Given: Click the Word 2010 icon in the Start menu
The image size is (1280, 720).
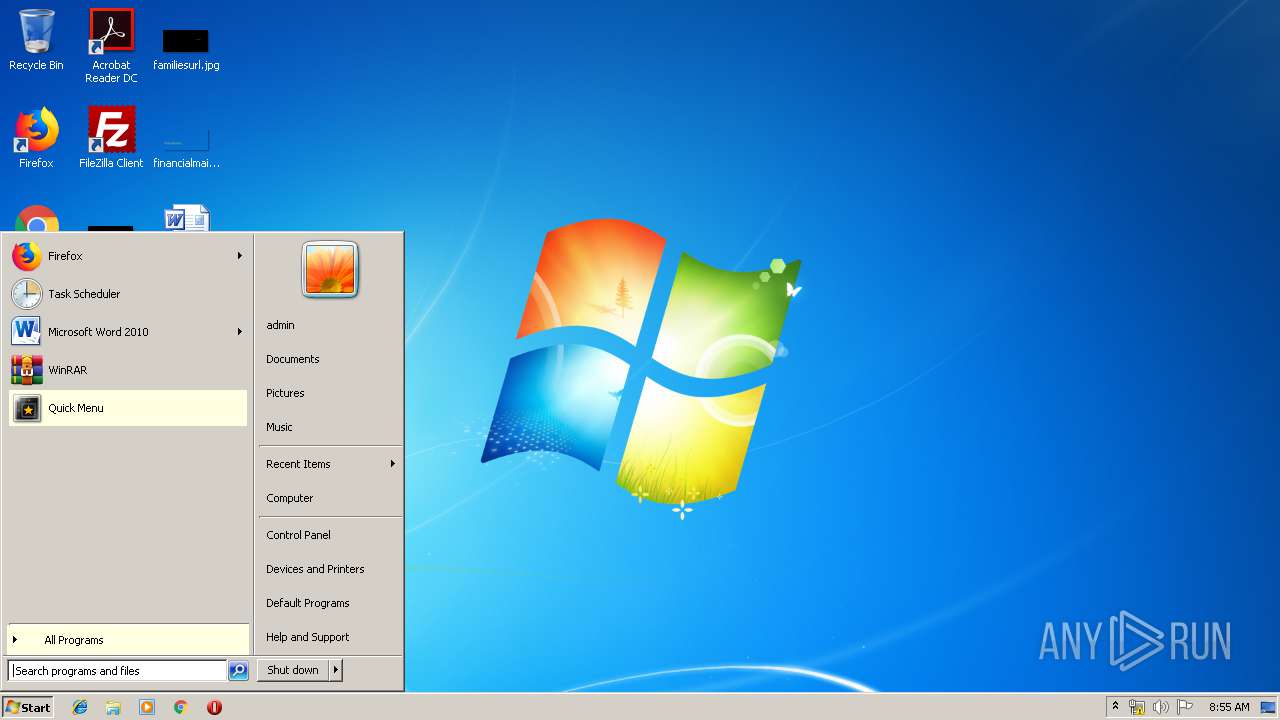Looking at the screenshot, I should (27, 332).
